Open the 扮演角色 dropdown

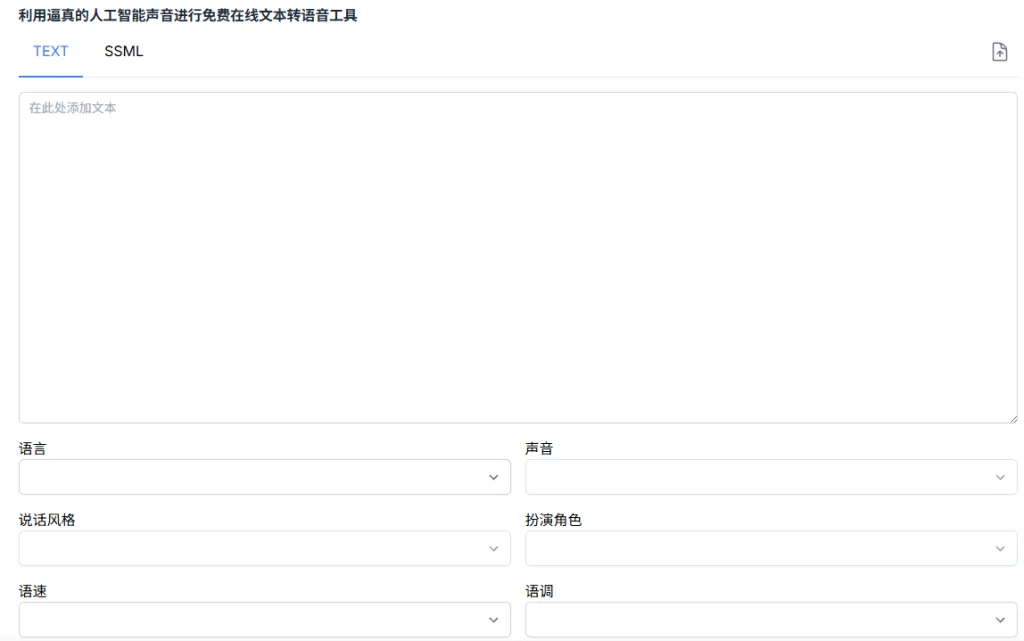[771, 548]
